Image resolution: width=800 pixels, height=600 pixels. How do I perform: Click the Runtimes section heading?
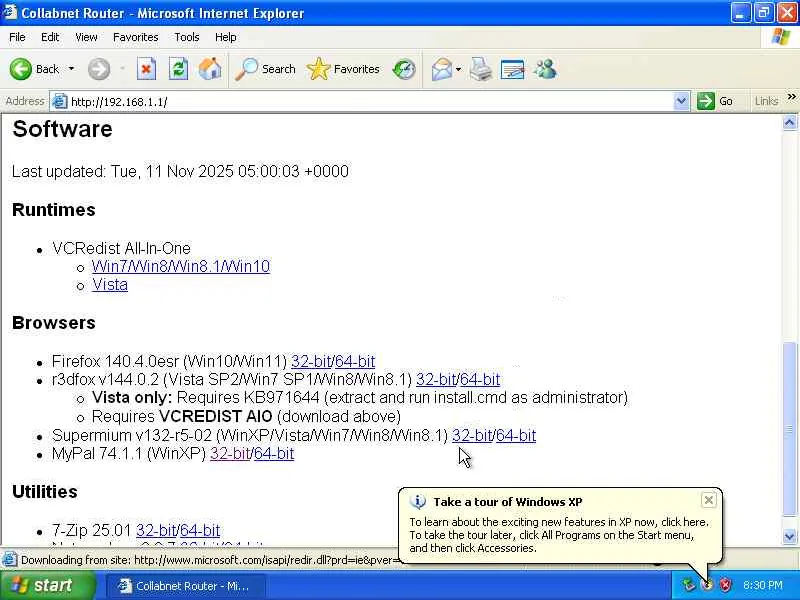tap(54, 210)
